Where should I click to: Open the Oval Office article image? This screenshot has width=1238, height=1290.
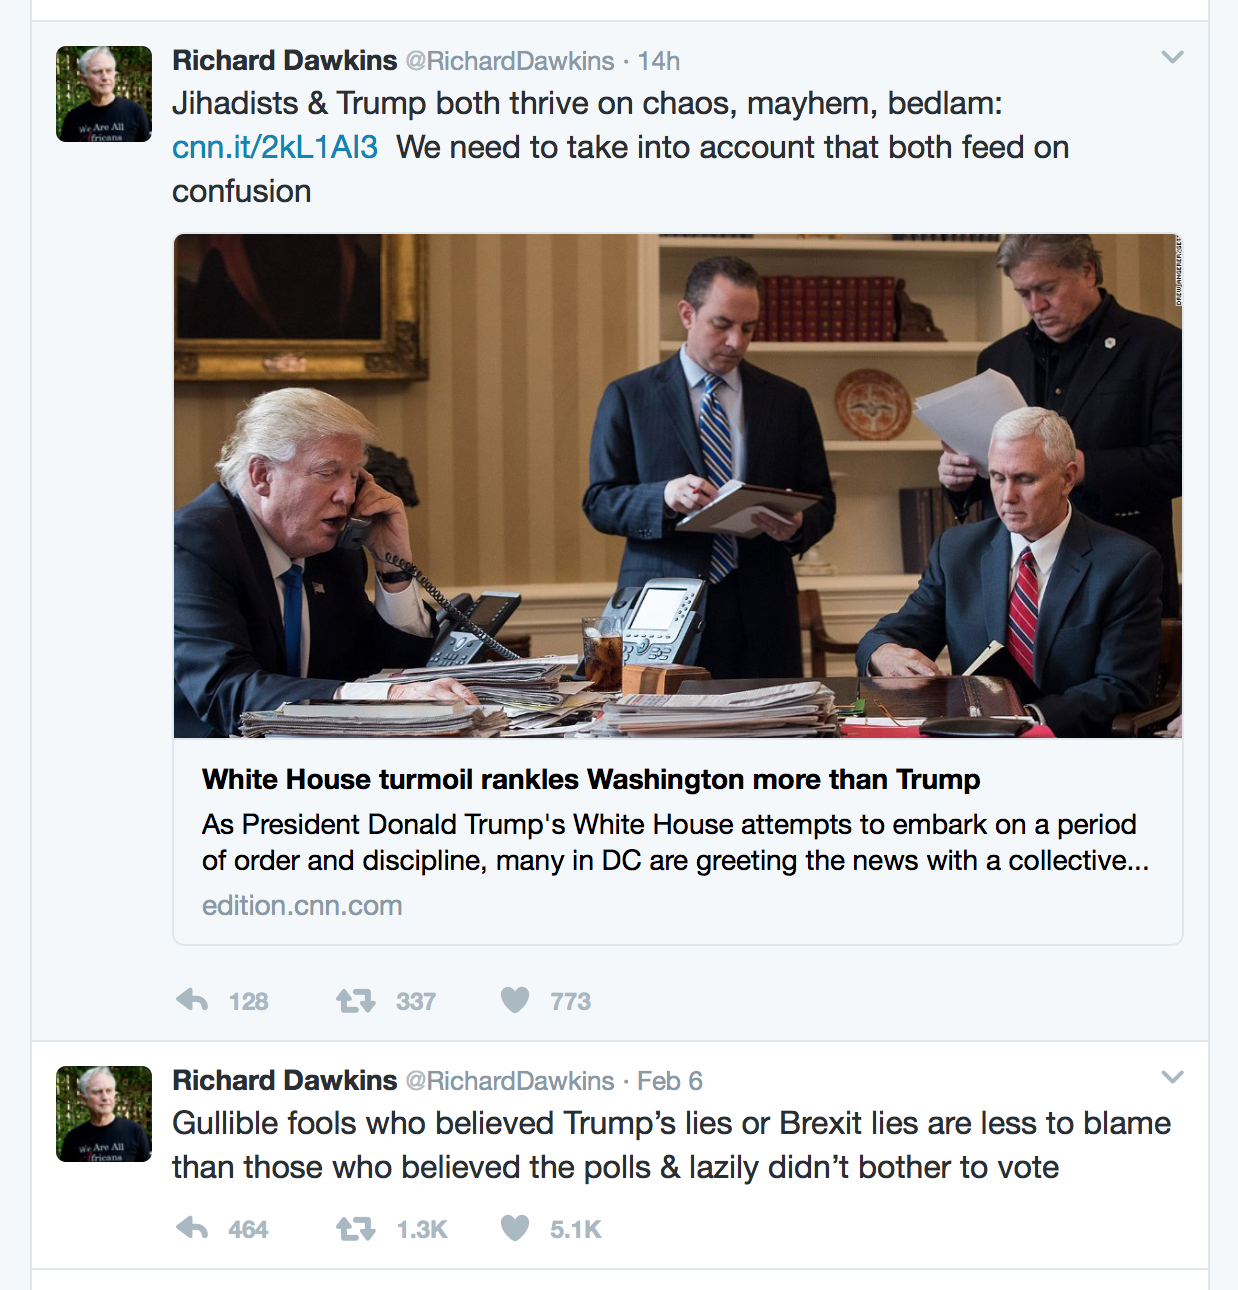[x=678, y=486]
